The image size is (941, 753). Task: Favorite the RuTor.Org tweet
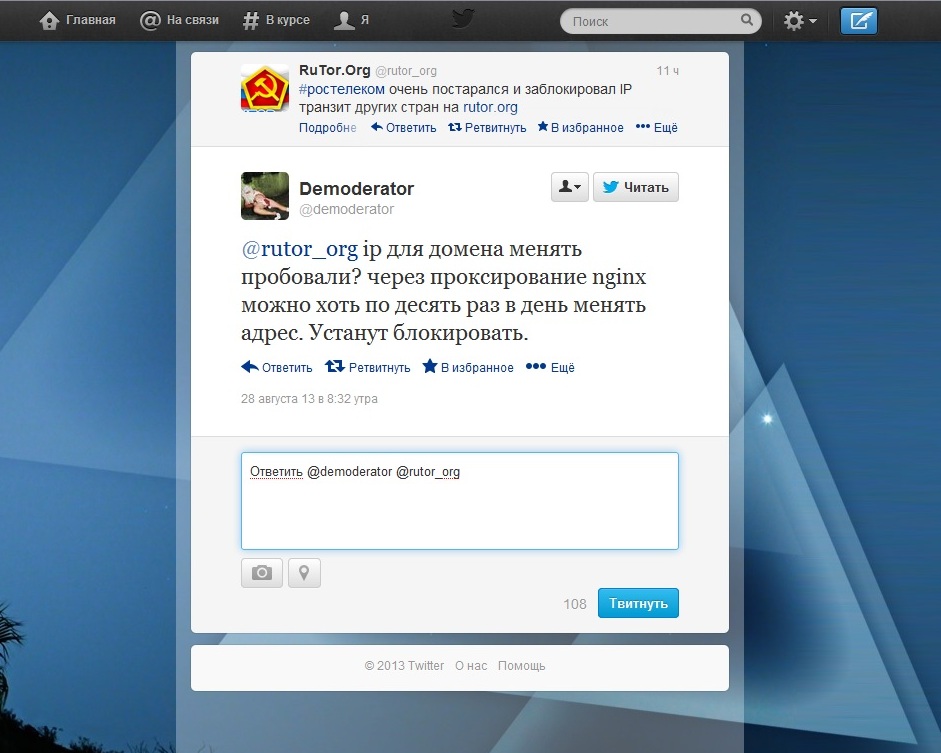pyautogui.click(x=581, y=128)
